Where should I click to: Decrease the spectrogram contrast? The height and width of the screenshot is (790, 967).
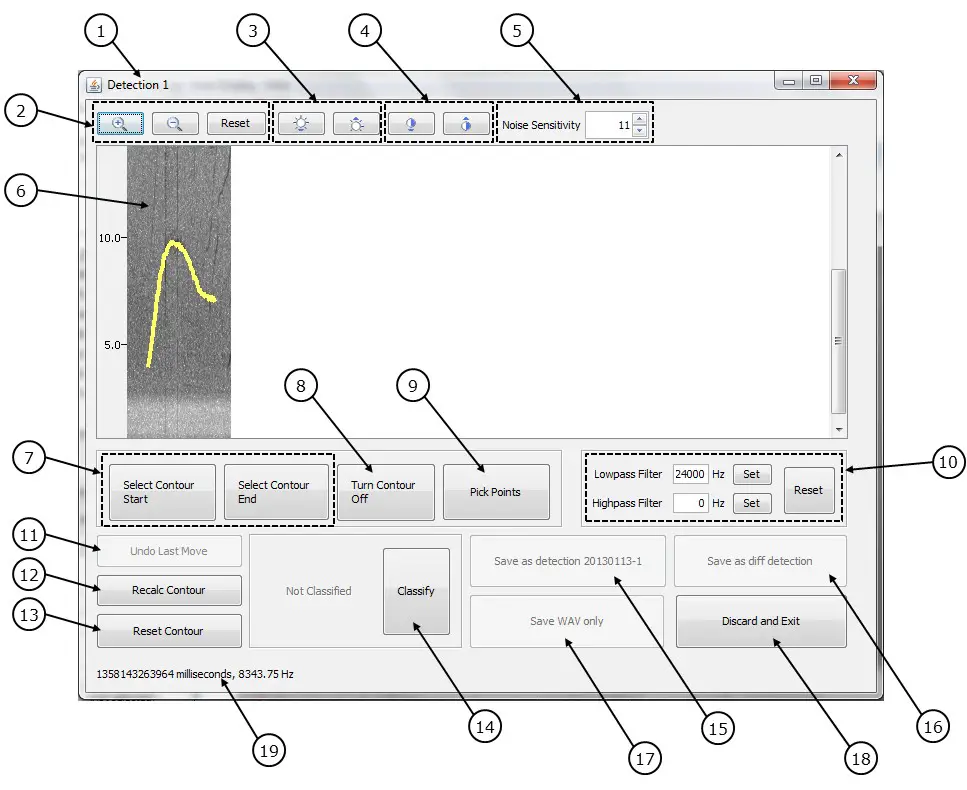412,123
